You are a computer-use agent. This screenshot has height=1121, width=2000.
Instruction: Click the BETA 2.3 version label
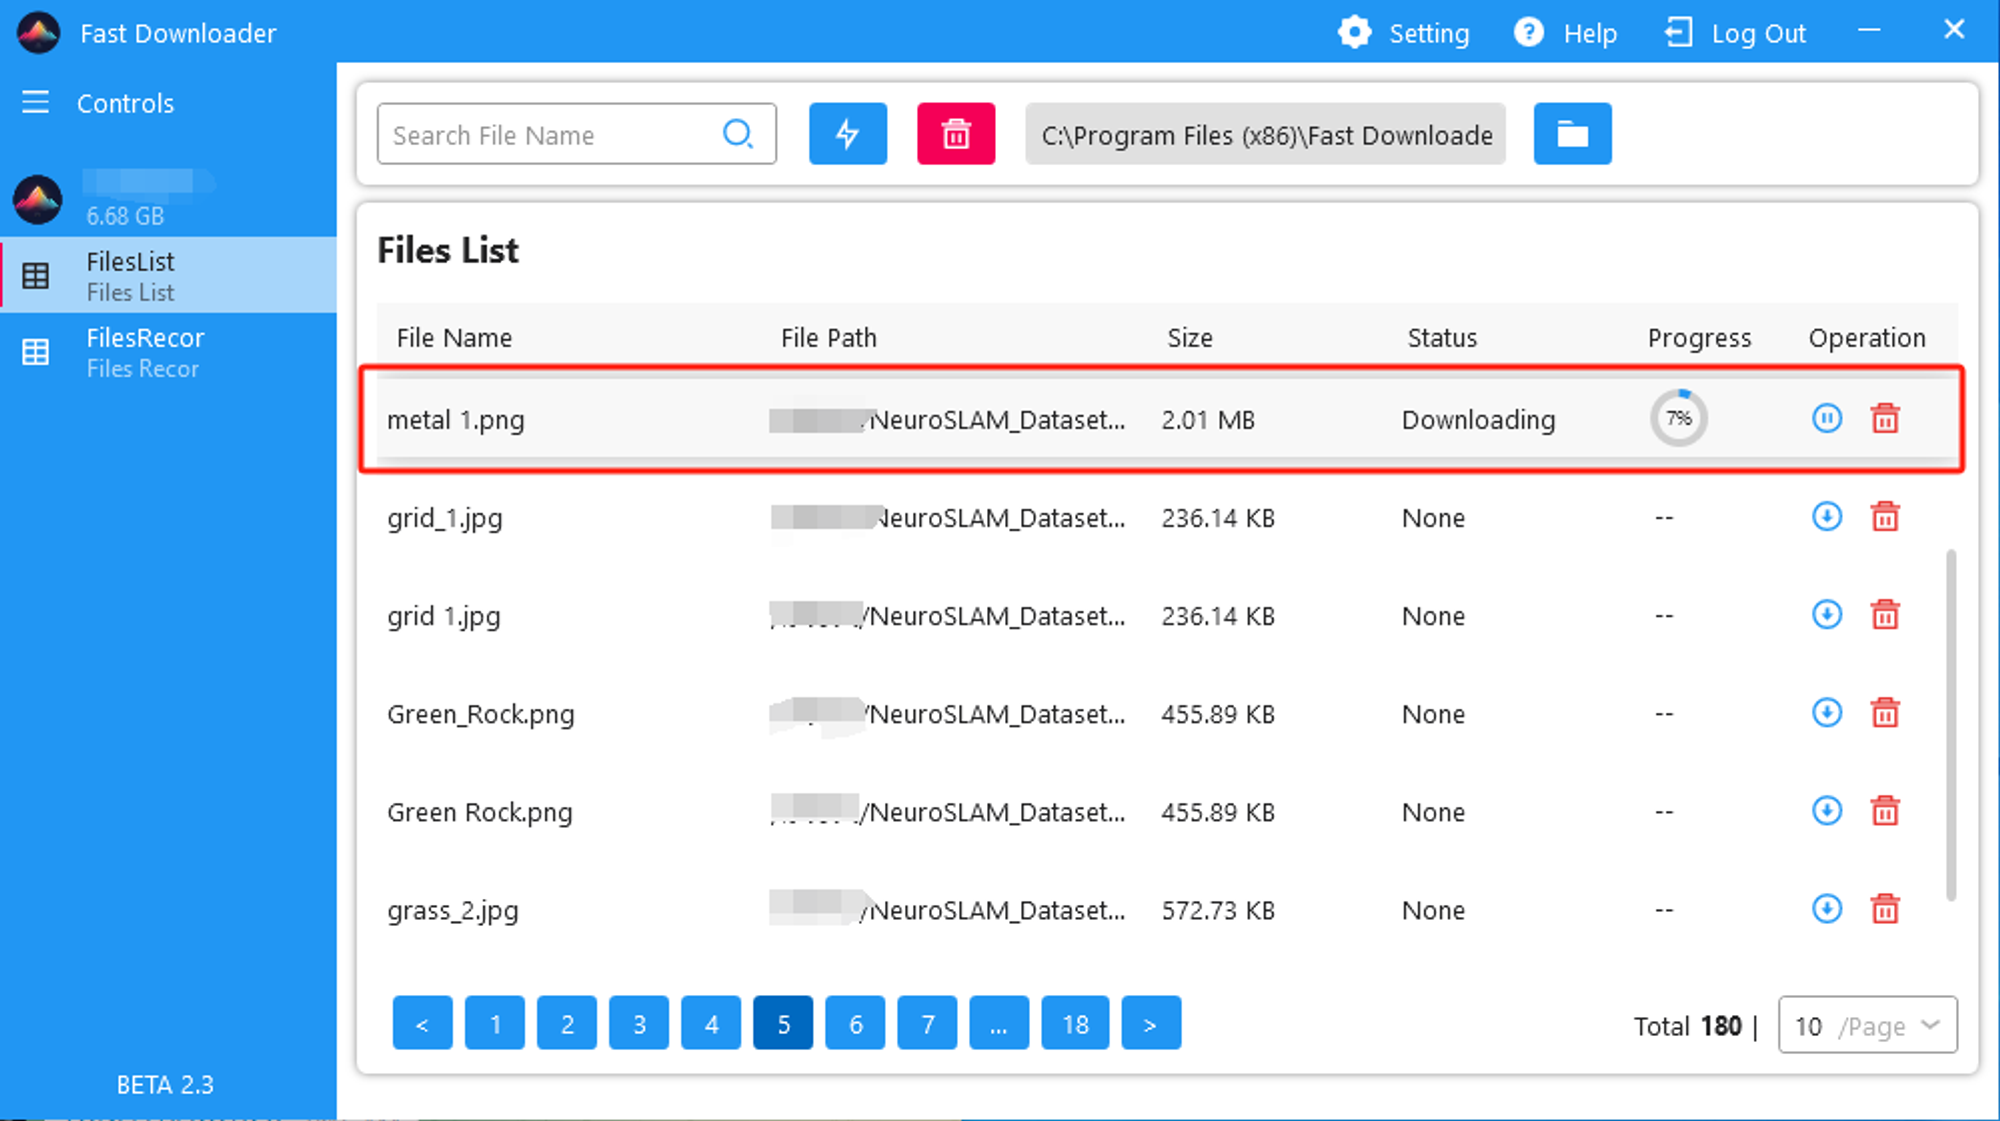tap(165, 1084)
